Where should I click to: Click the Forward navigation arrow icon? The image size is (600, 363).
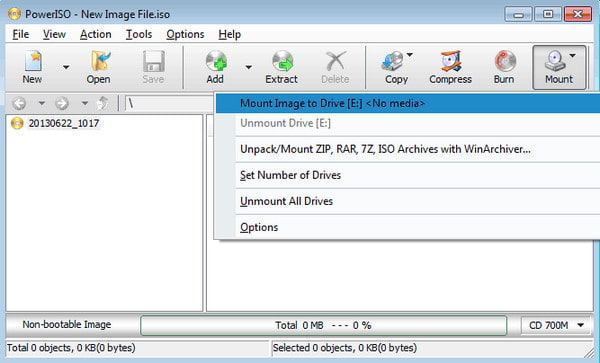pos(62,103)
